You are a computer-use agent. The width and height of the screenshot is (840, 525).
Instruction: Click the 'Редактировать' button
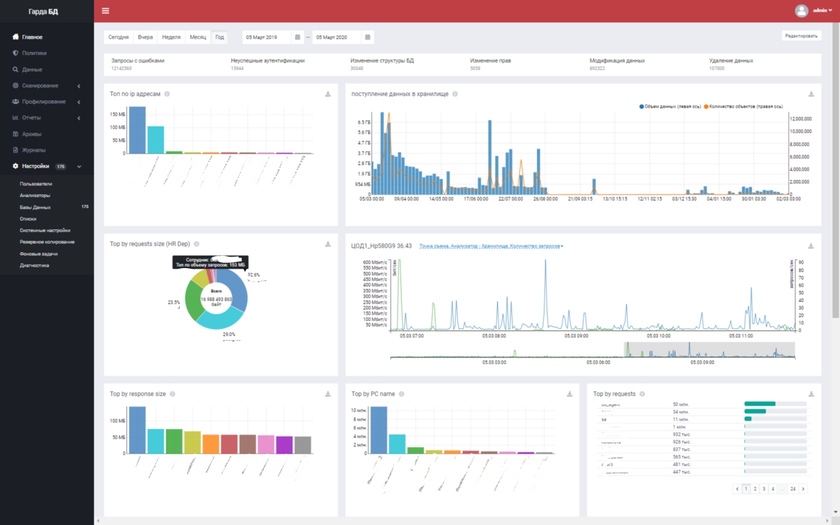point(806,36)
